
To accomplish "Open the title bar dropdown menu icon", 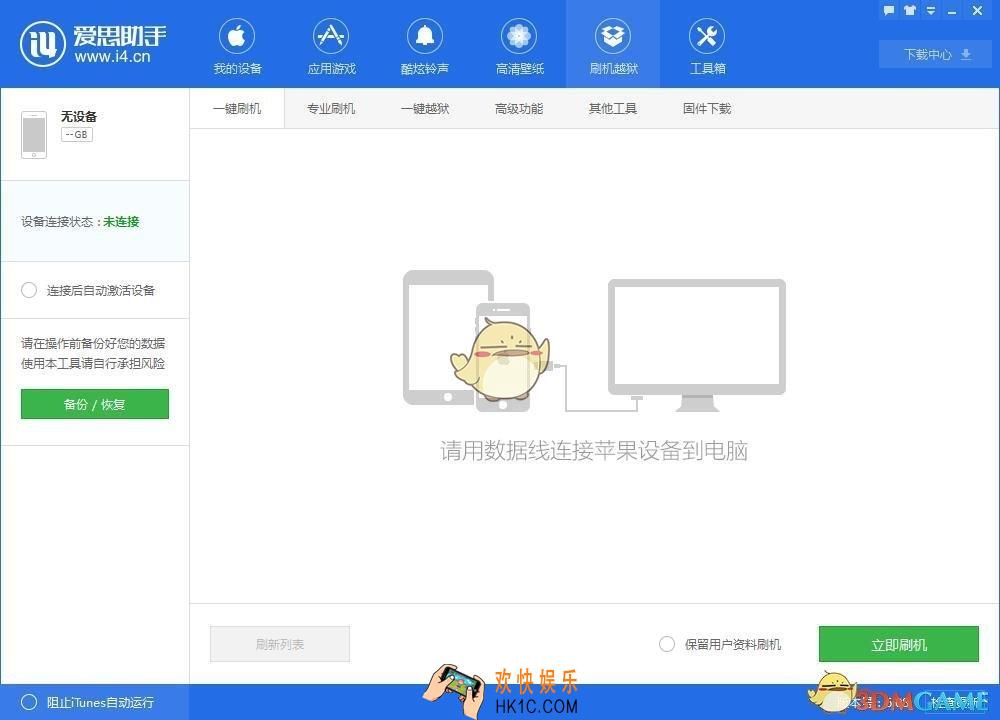I will pos(931,10).
